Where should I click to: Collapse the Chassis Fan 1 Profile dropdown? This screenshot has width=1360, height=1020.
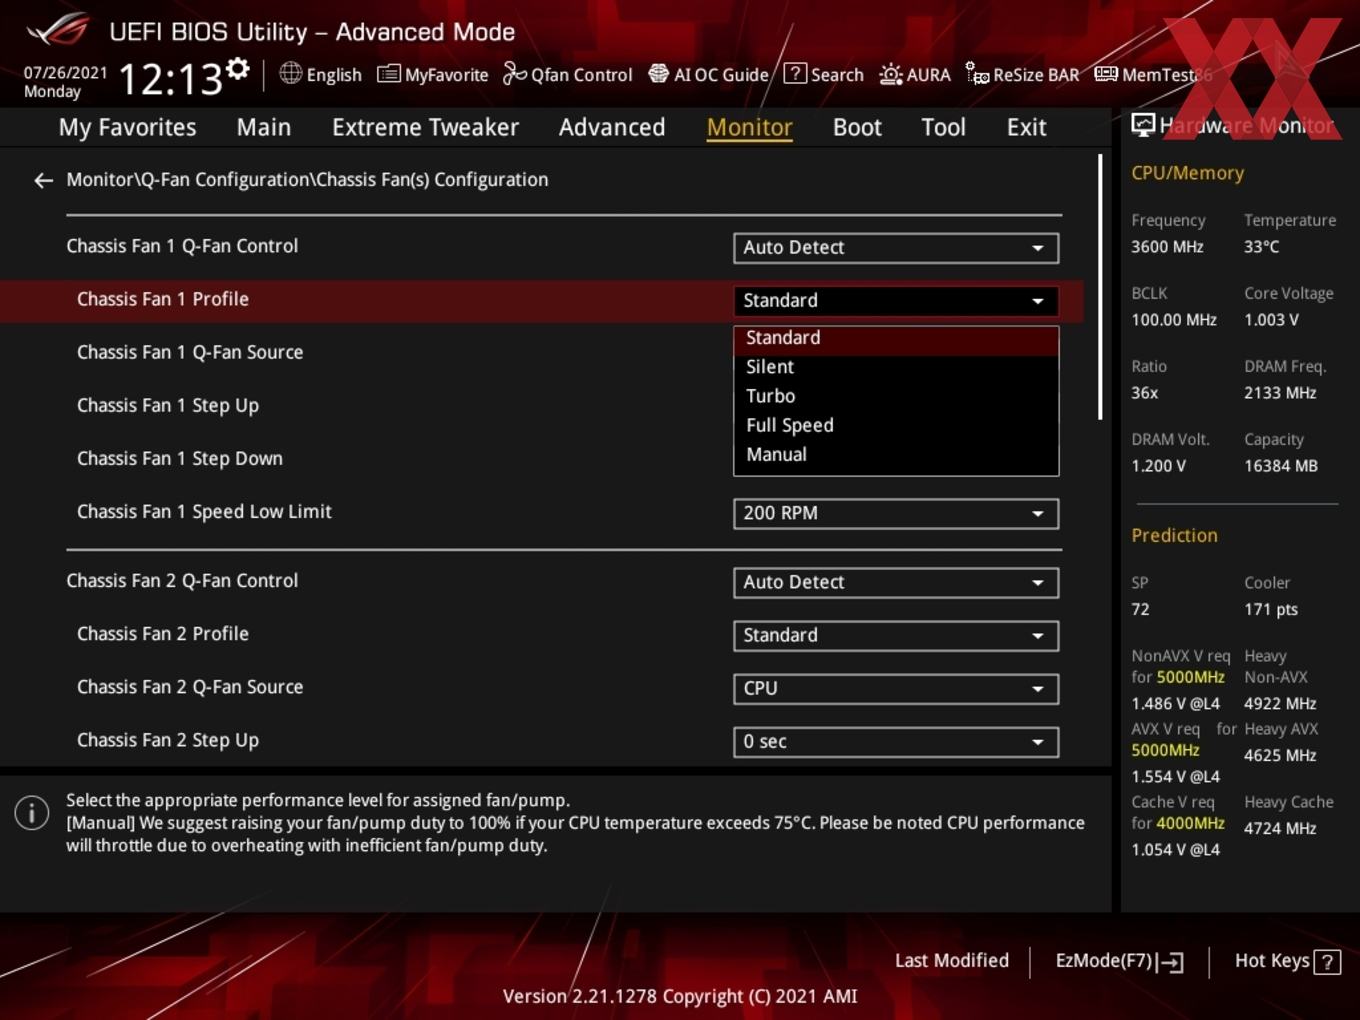[896, 300]
